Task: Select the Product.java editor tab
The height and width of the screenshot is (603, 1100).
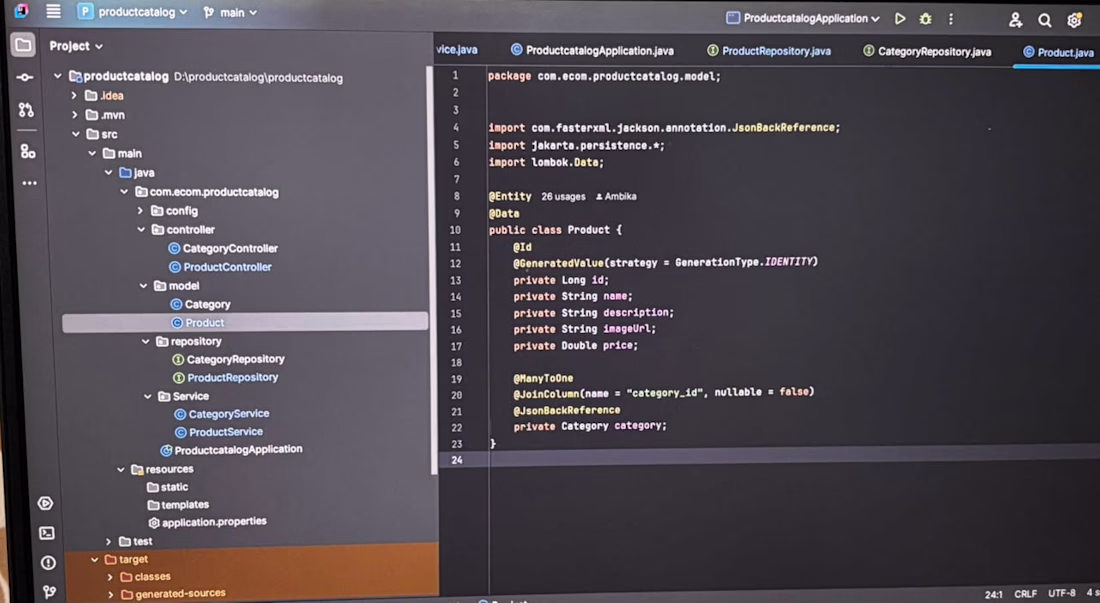Action: tap(1058, 53)
